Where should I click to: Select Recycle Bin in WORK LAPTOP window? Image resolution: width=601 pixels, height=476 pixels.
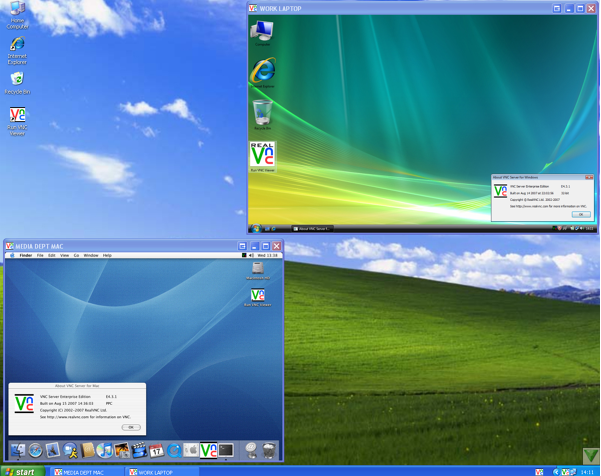coord(263,115)
